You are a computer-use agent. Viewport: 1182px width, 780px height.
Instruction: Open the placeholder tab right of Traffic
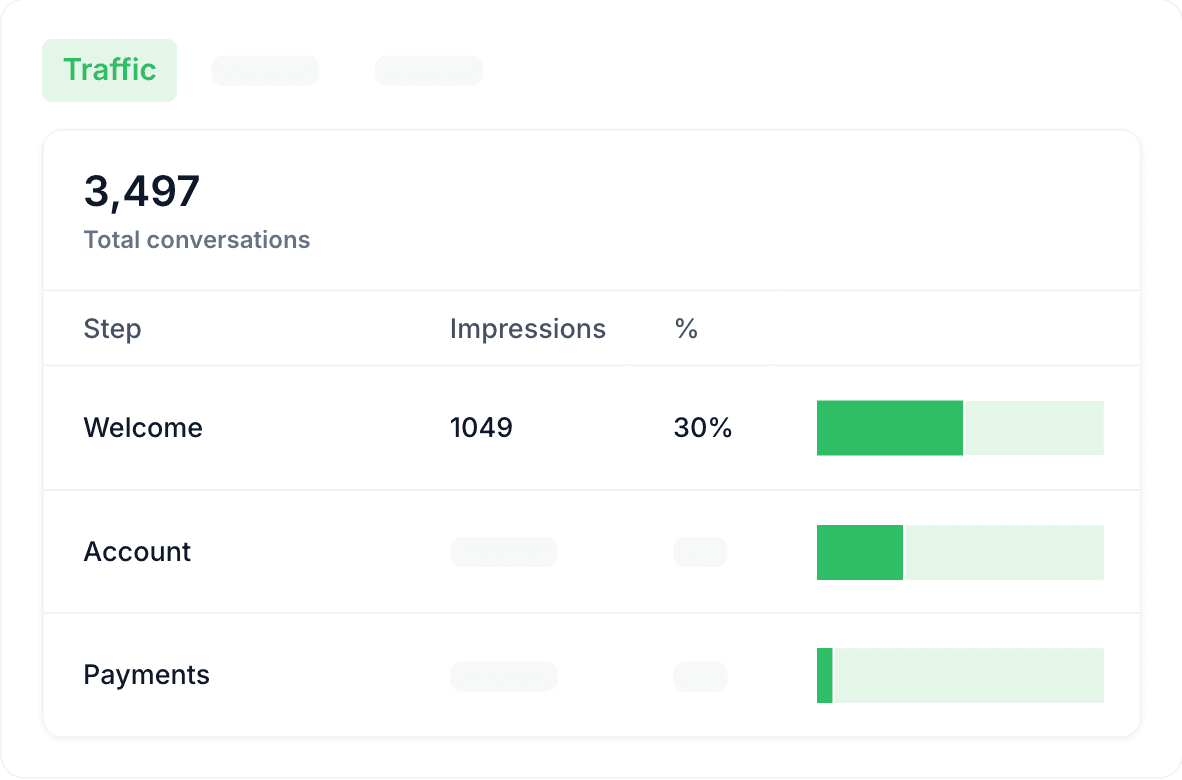(x=265, y=71)
